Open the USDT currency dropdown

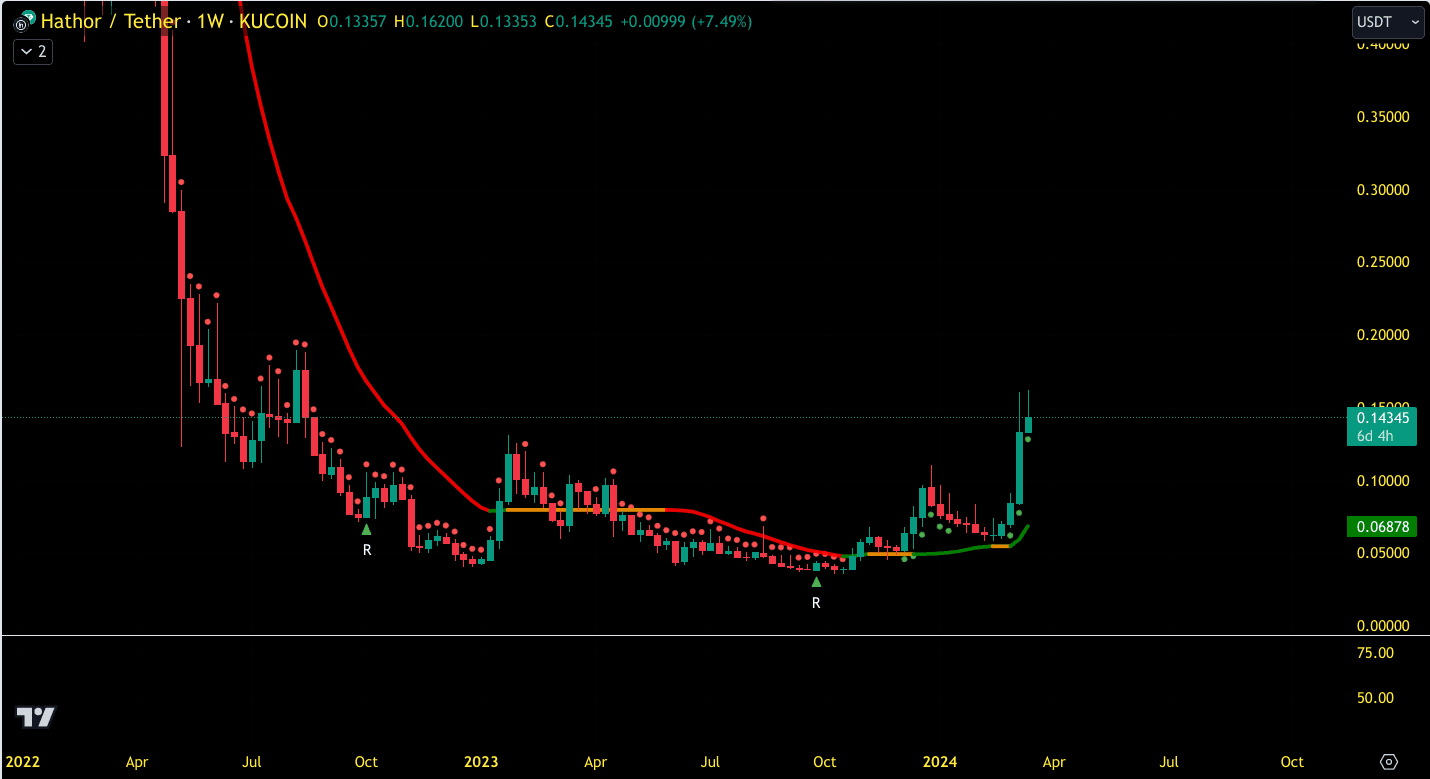click(1387, 21)
